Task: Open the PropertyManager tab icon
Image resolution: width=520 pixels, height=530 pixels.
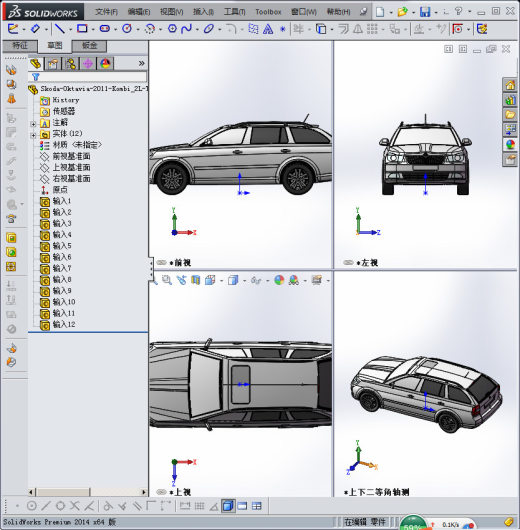Action: tap(53, 64)
